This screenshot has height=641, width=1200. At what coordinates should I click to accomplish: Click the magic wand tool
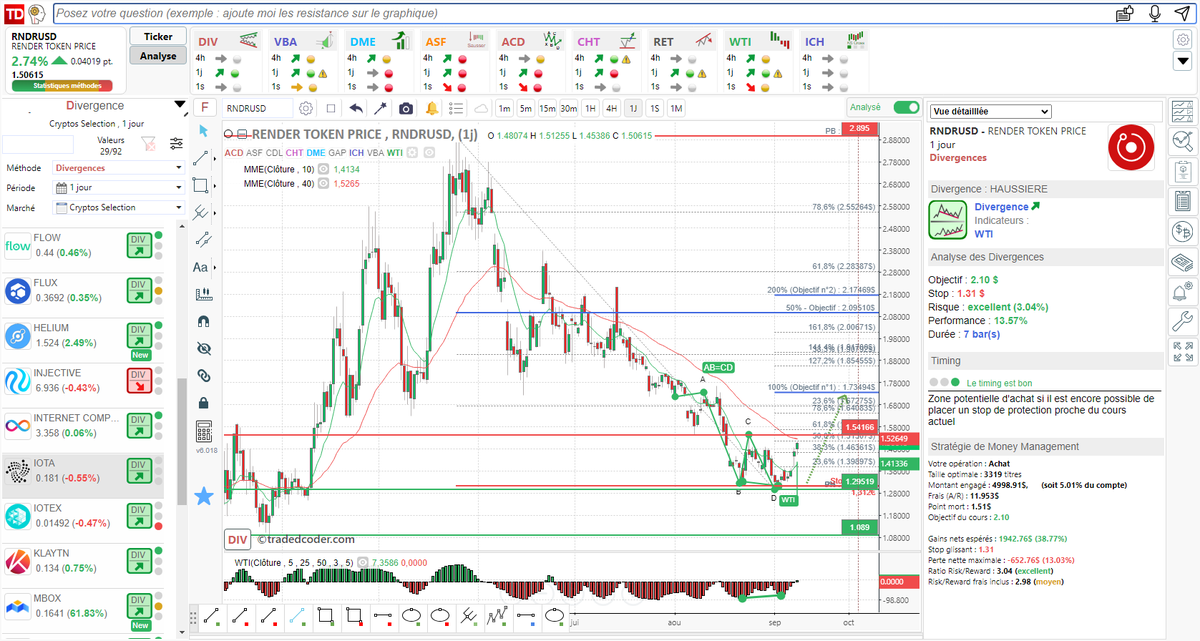381,108
